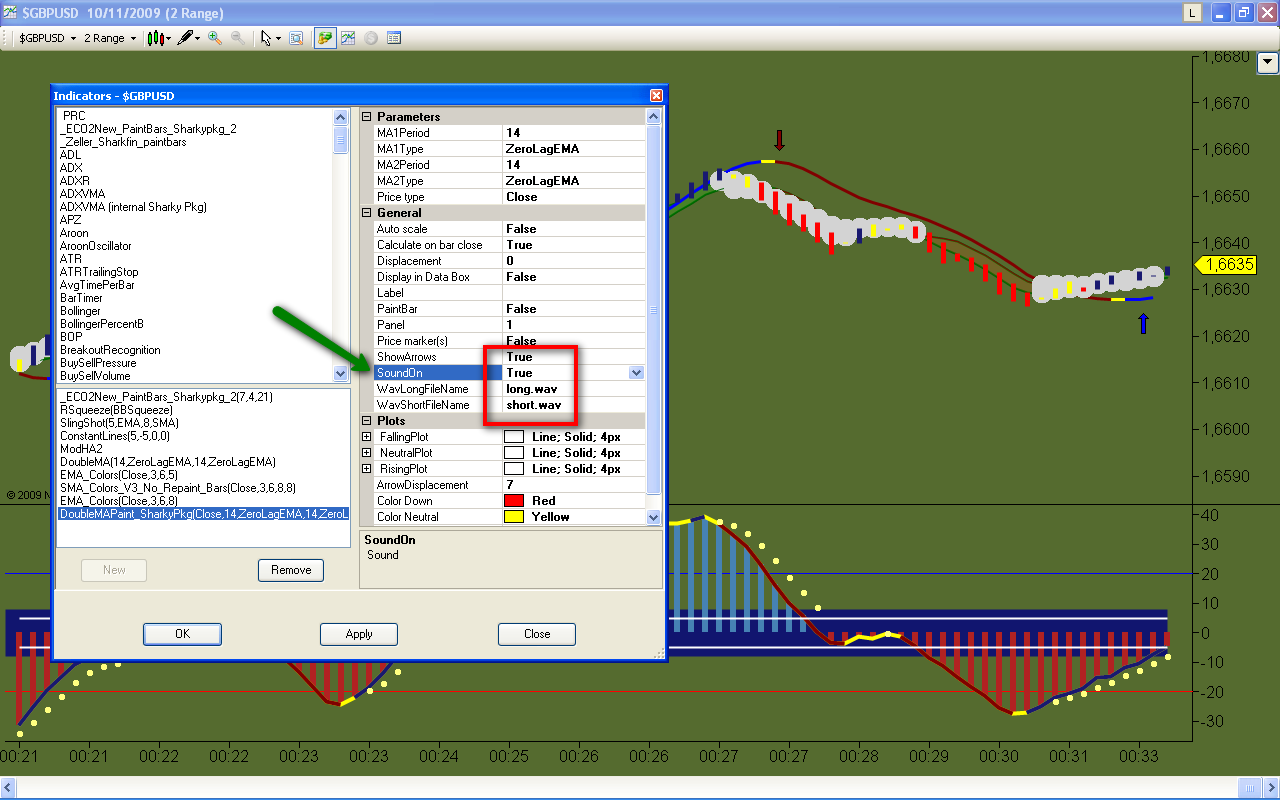Click the OK button
Image resolution: width=1280 pixels, height=800 pixels.
[182, 634]
